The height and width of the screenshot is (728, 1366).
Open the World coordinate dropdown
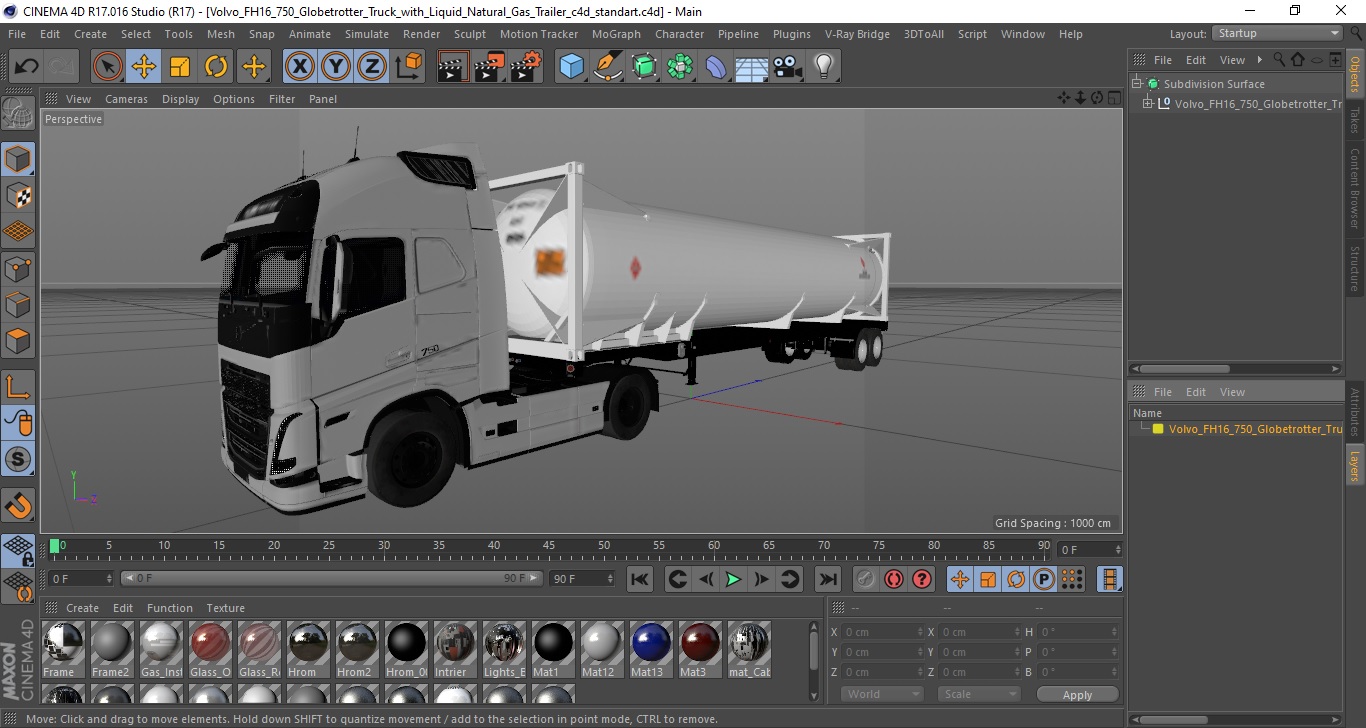click(x=881, y=694)
